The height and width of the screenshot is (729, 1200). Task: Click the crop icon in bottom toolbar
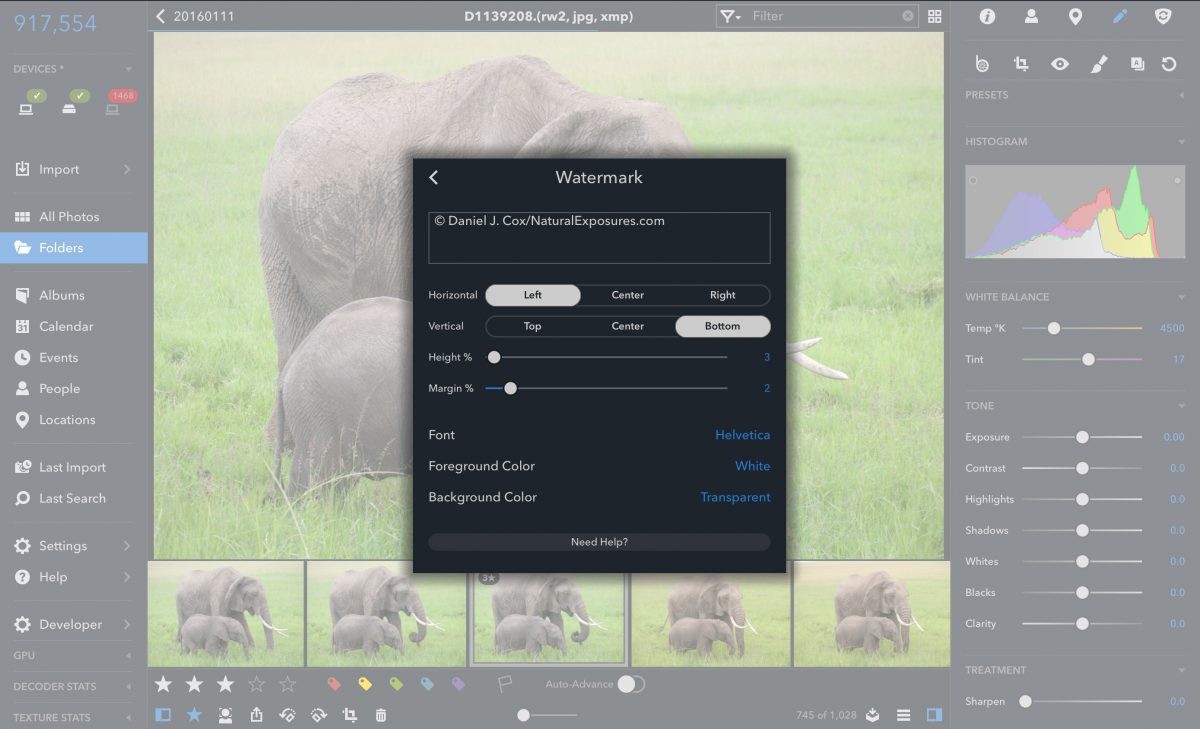[x=350, y=715]
